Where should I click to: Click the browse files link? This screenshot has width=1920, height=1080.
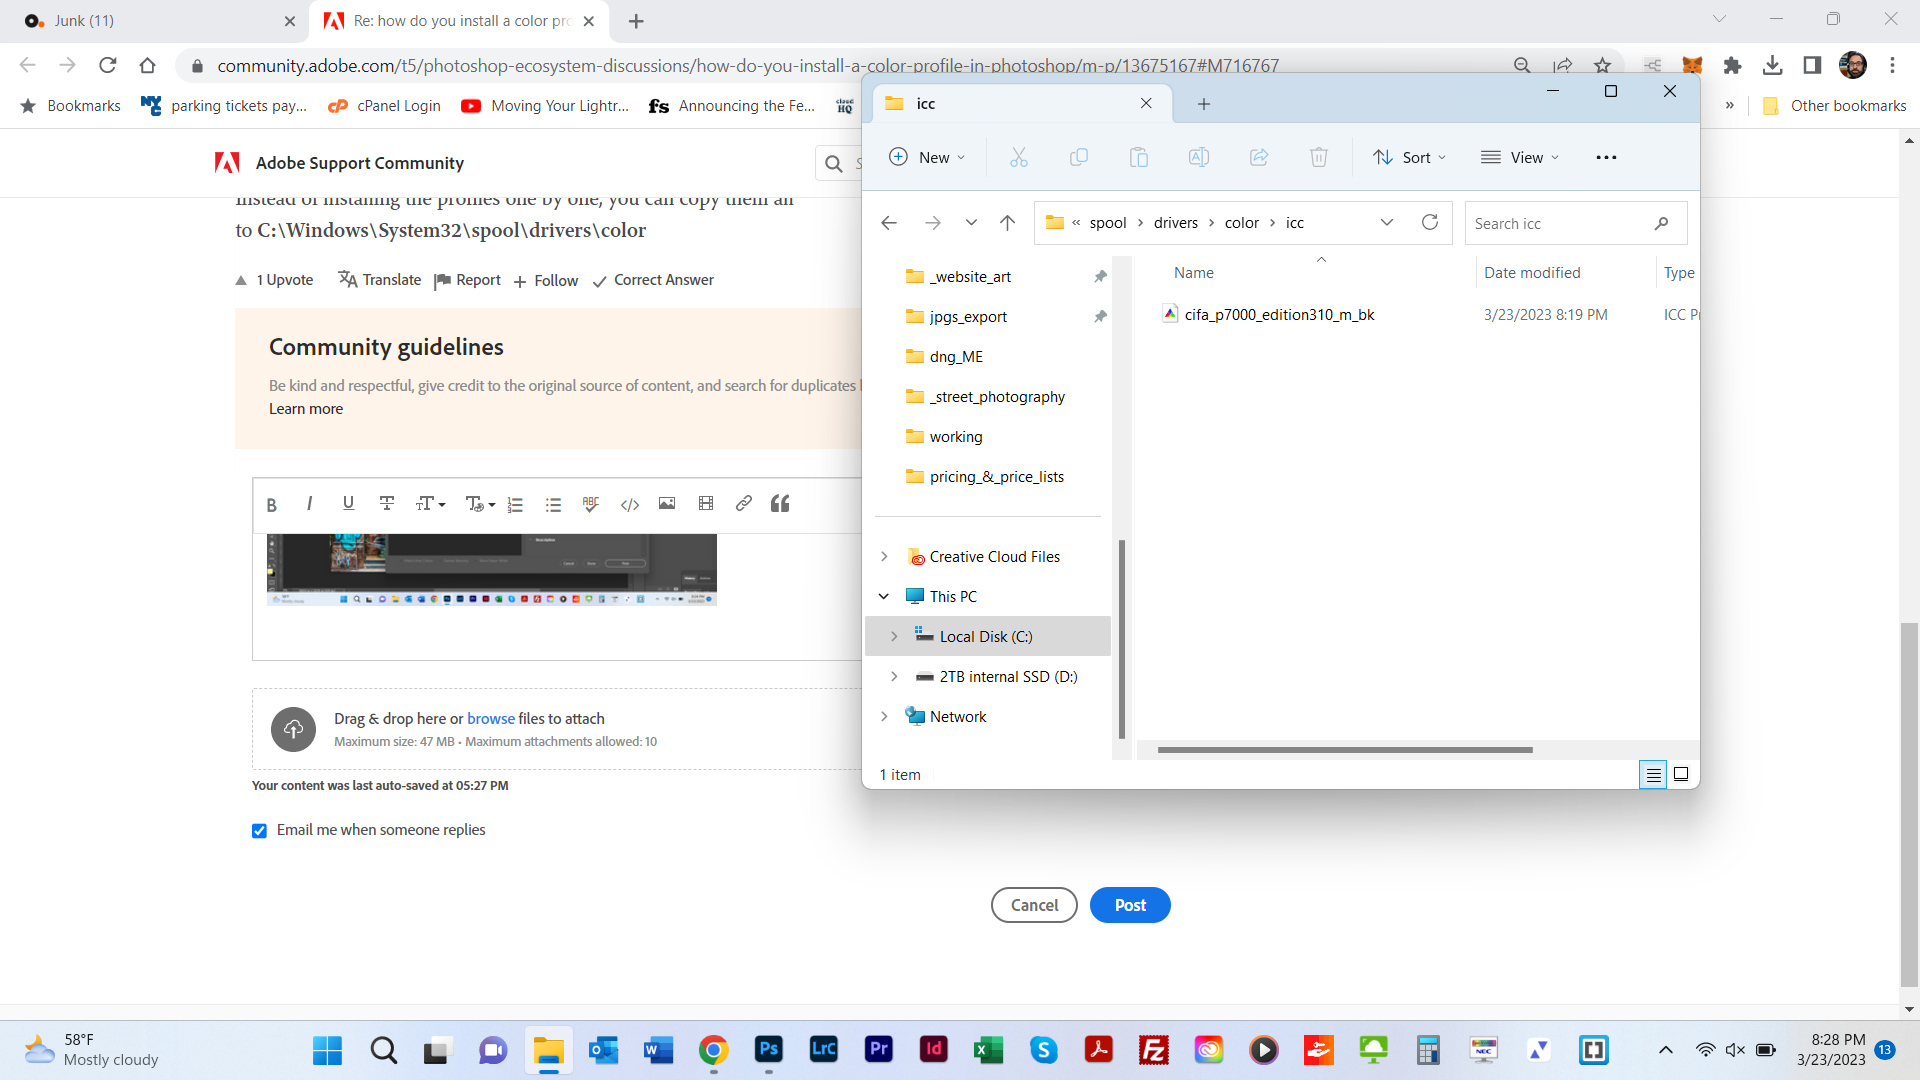pyautogui.click(x=491, y=719)
